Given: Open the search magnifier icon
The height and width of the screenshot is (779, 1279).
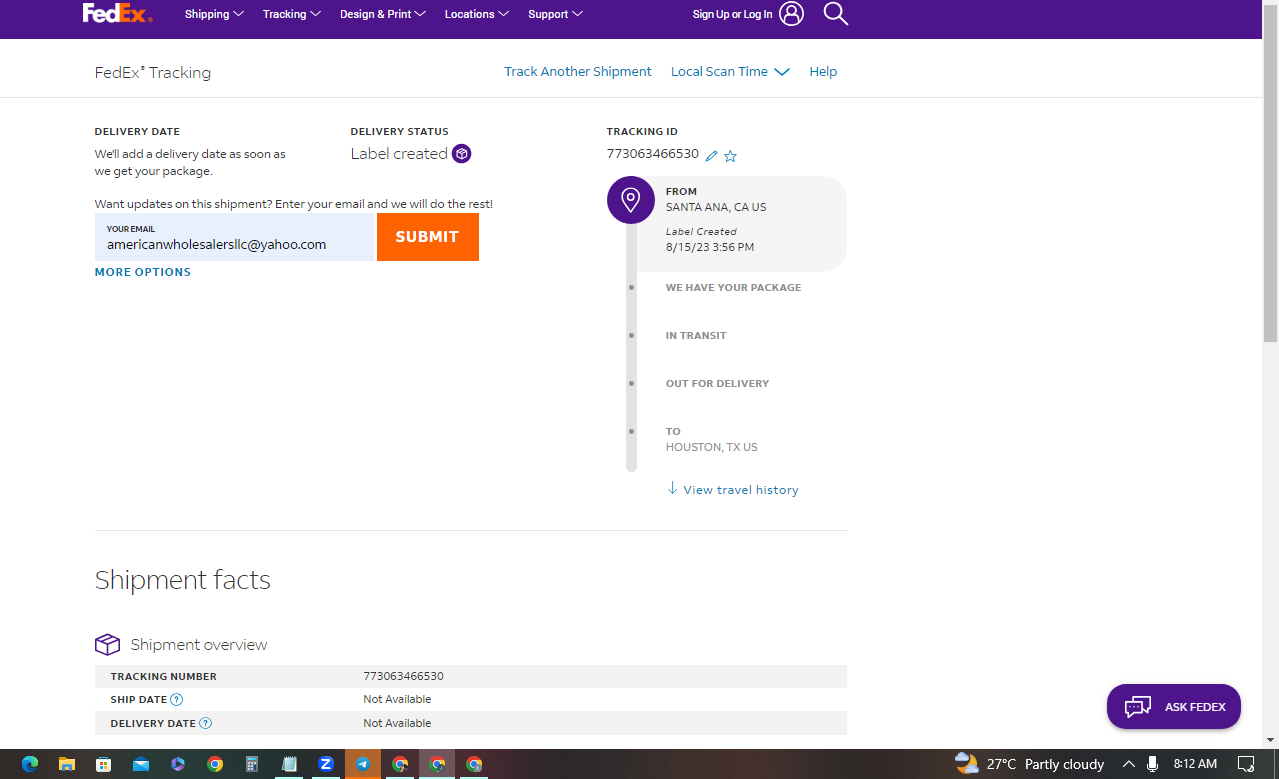Looking at the screenshot, I should [835, 14].
